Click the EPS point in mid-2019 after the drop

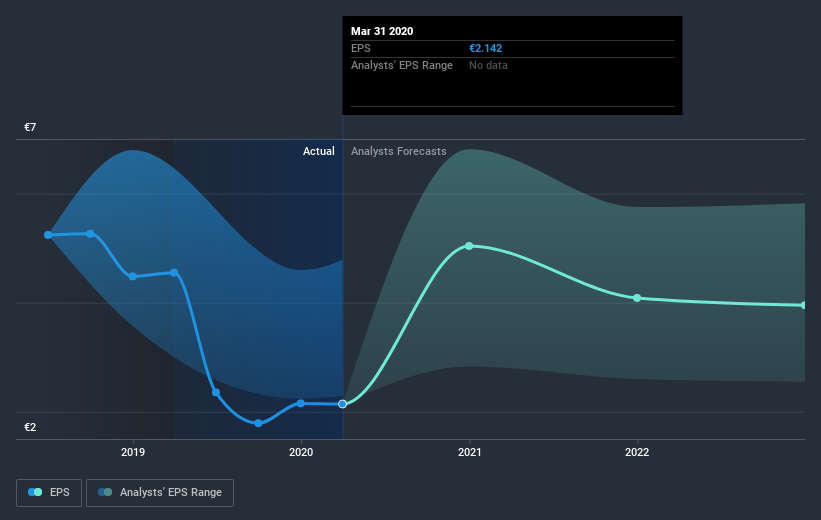216,392
